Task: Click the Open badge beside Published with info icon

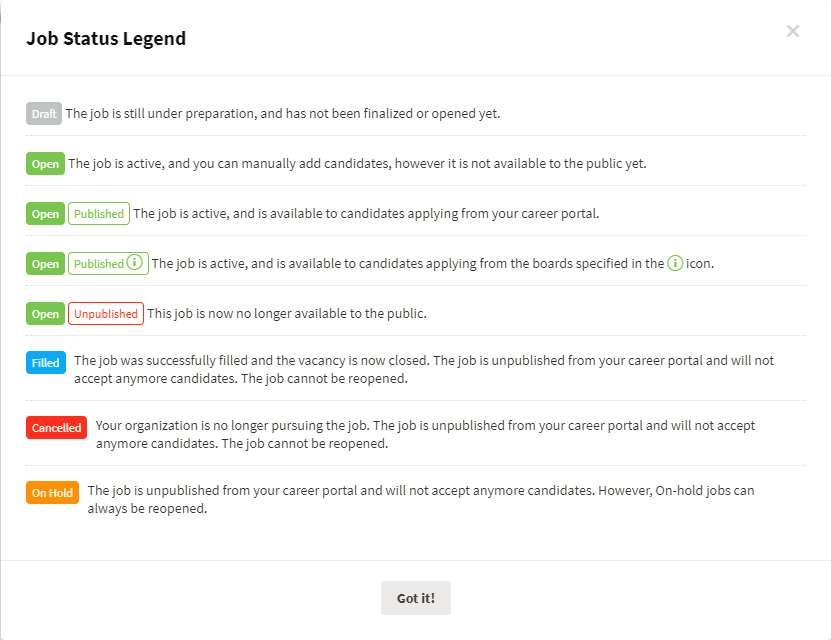Action: tap(46, 264)
